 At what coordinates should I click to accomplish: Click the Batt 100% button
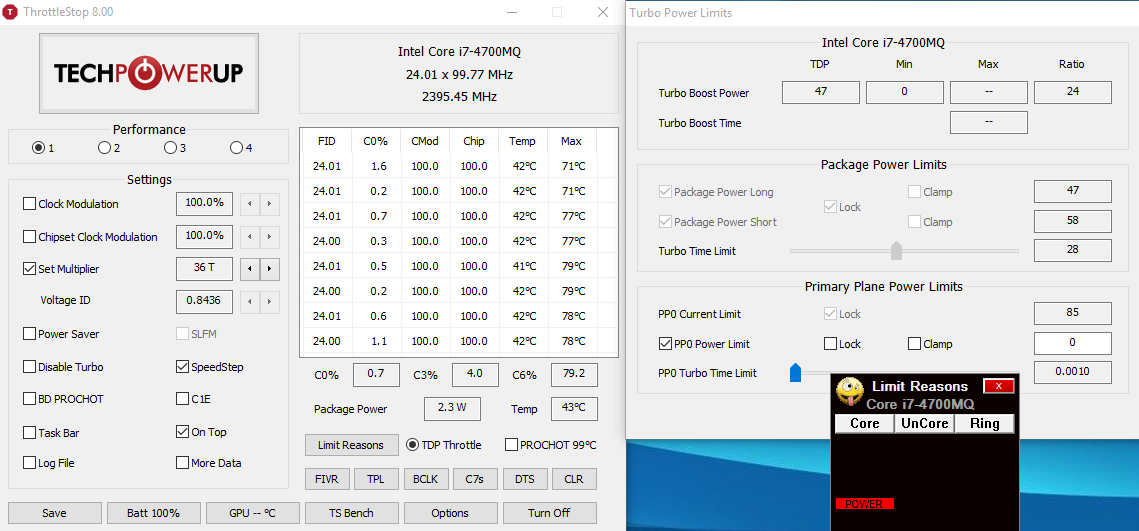153,513
